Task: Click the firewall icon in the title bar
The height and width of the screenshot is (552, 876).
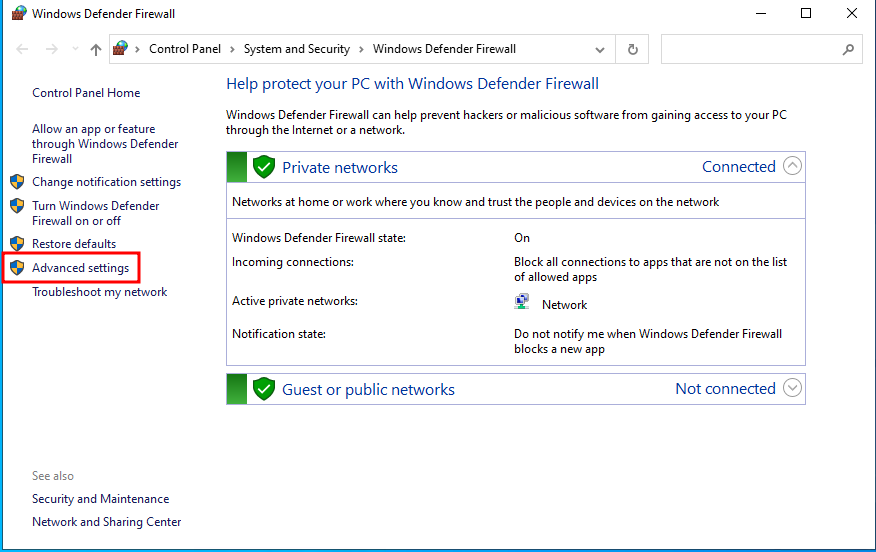Action: (18, 13)
